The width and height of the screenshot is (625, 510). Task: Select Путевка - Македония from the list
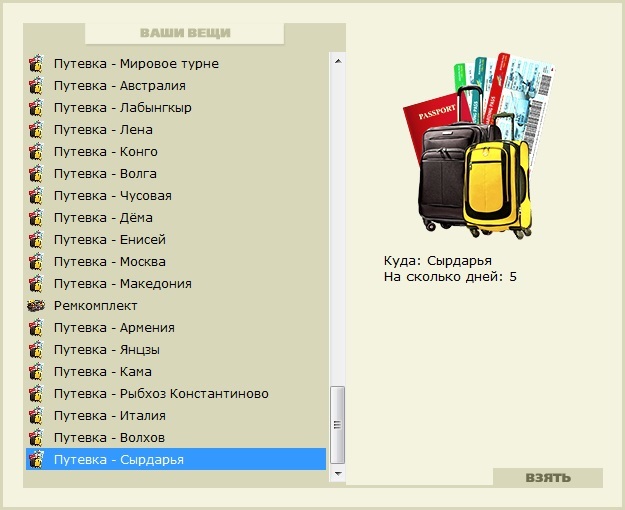point(176,284)
